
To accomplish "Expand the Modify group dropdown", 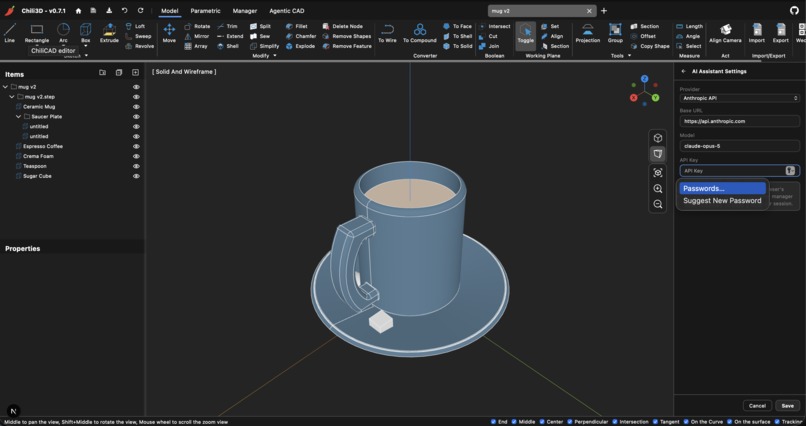I will pos(274,55).
